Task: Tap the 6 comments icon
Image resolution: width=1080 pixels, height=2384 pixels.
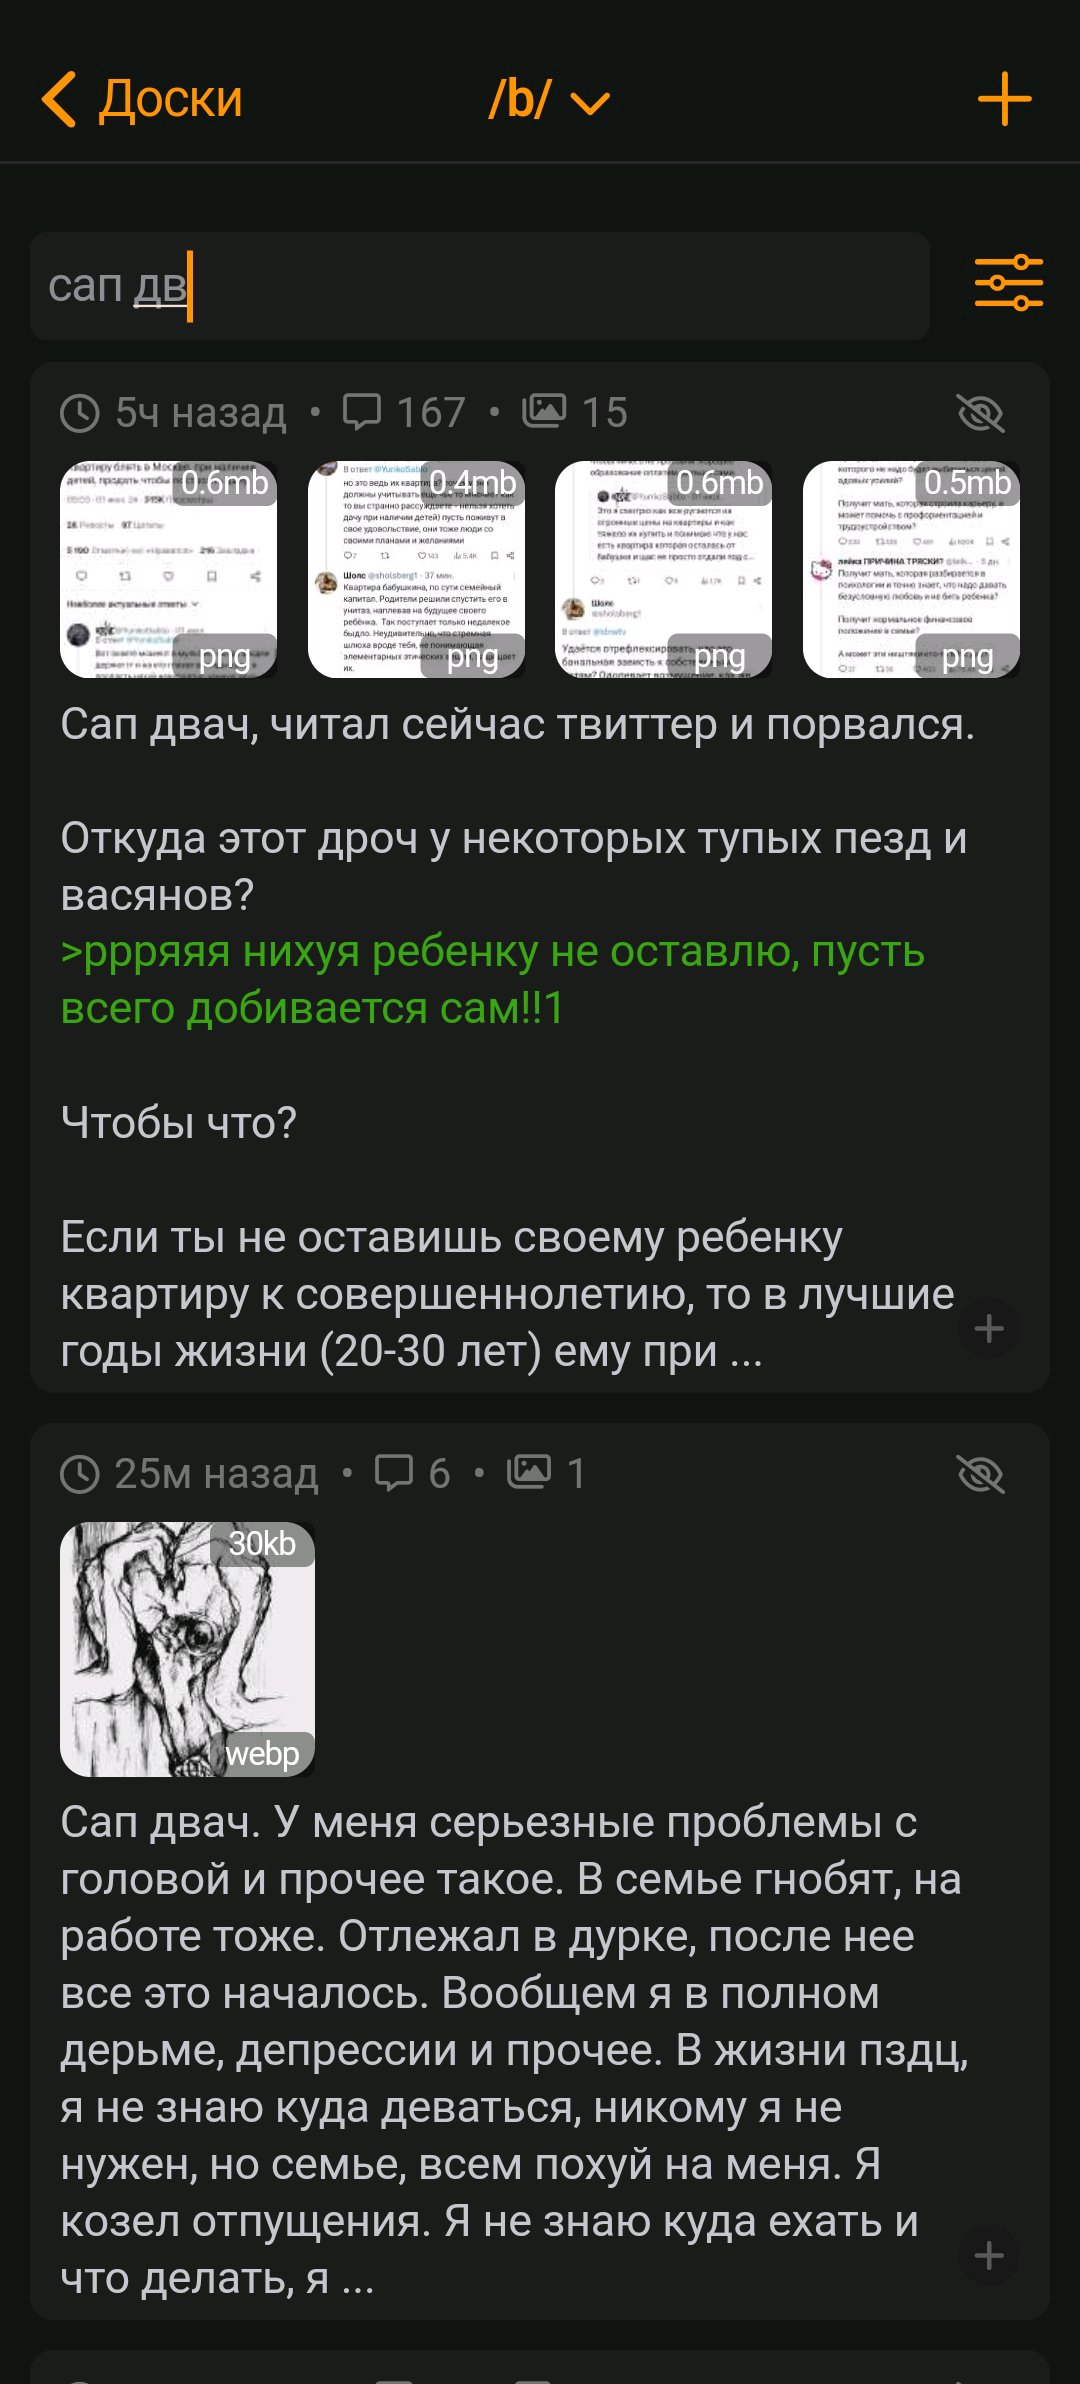Action: (x=393, y=1473)
